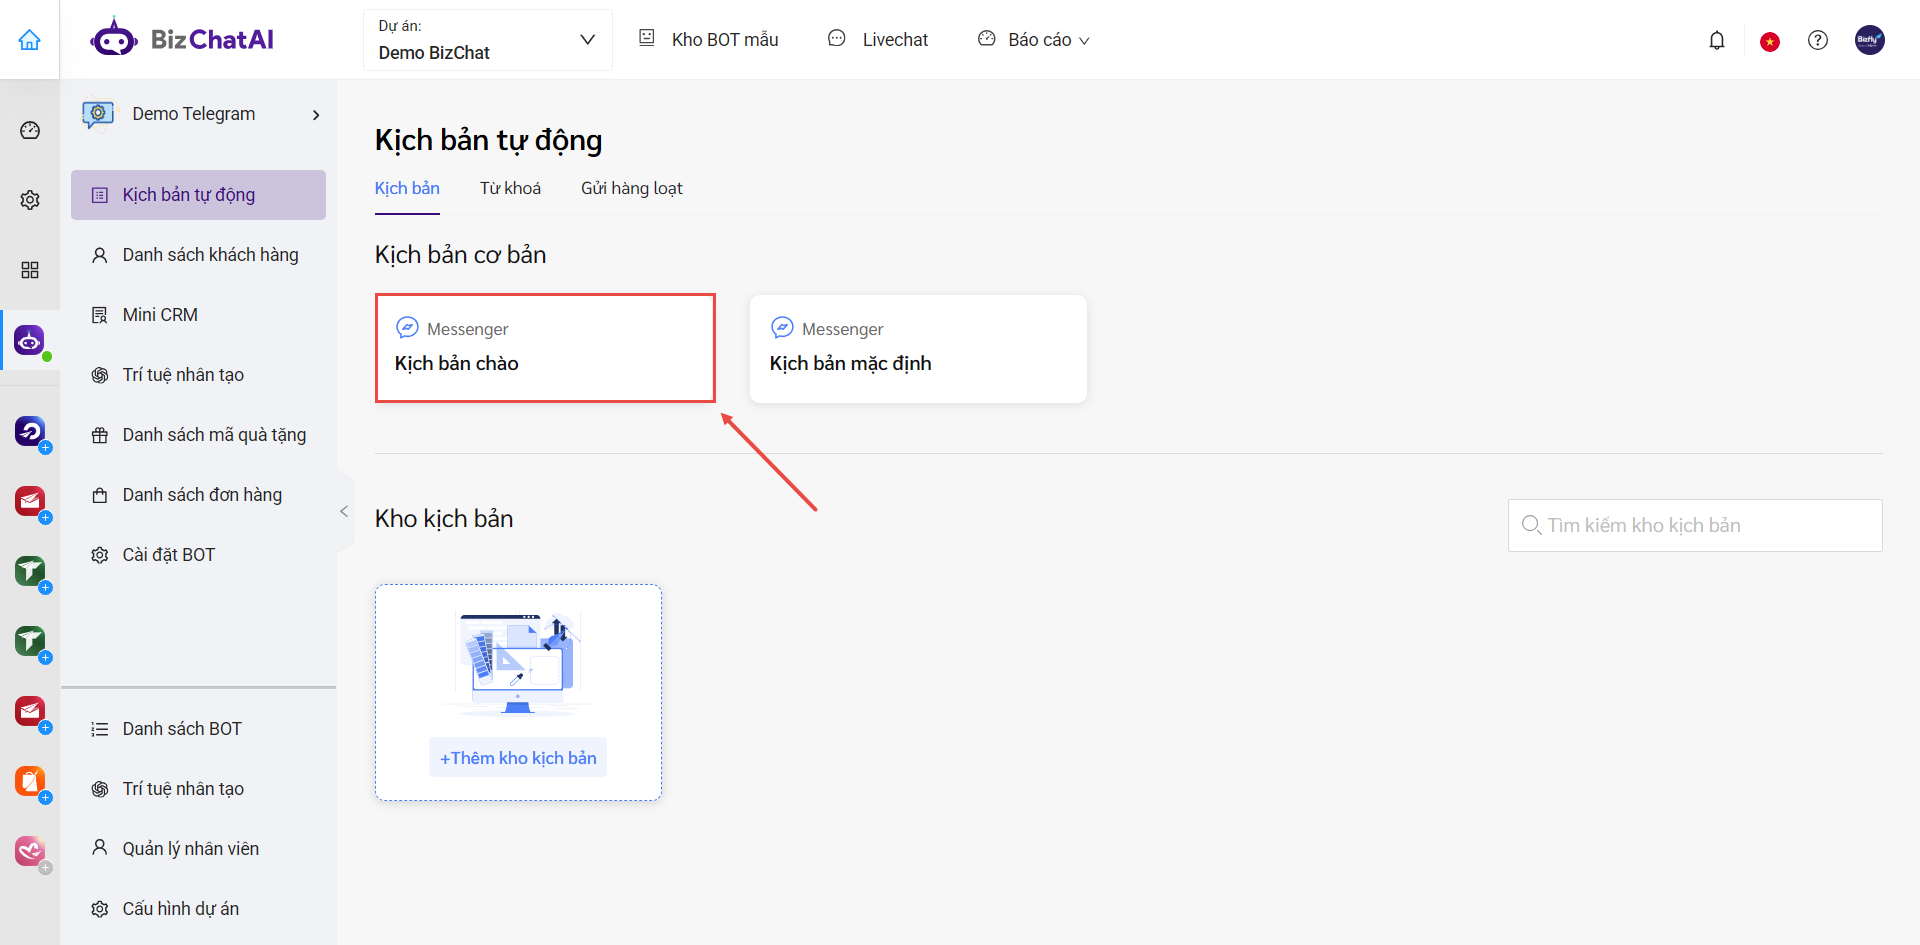This screenshot has height=945, width=1920.
Task: Go to the home icon
Action: (30, 40)
